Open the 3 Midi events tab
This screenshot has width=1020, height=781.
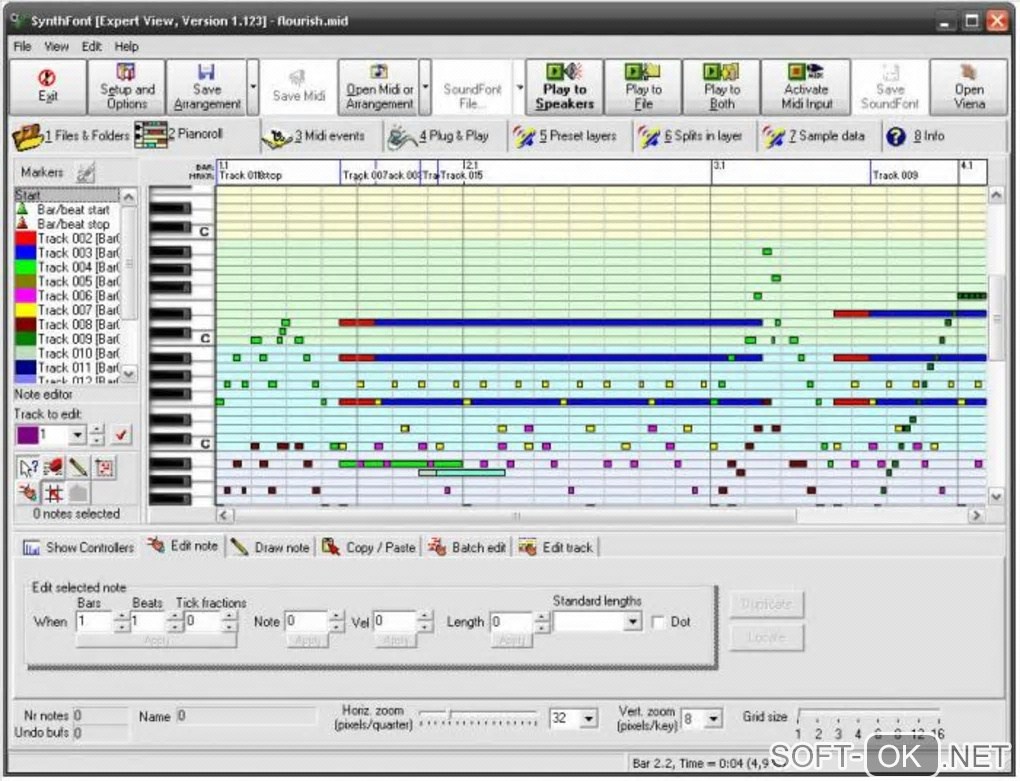point(314,136)
